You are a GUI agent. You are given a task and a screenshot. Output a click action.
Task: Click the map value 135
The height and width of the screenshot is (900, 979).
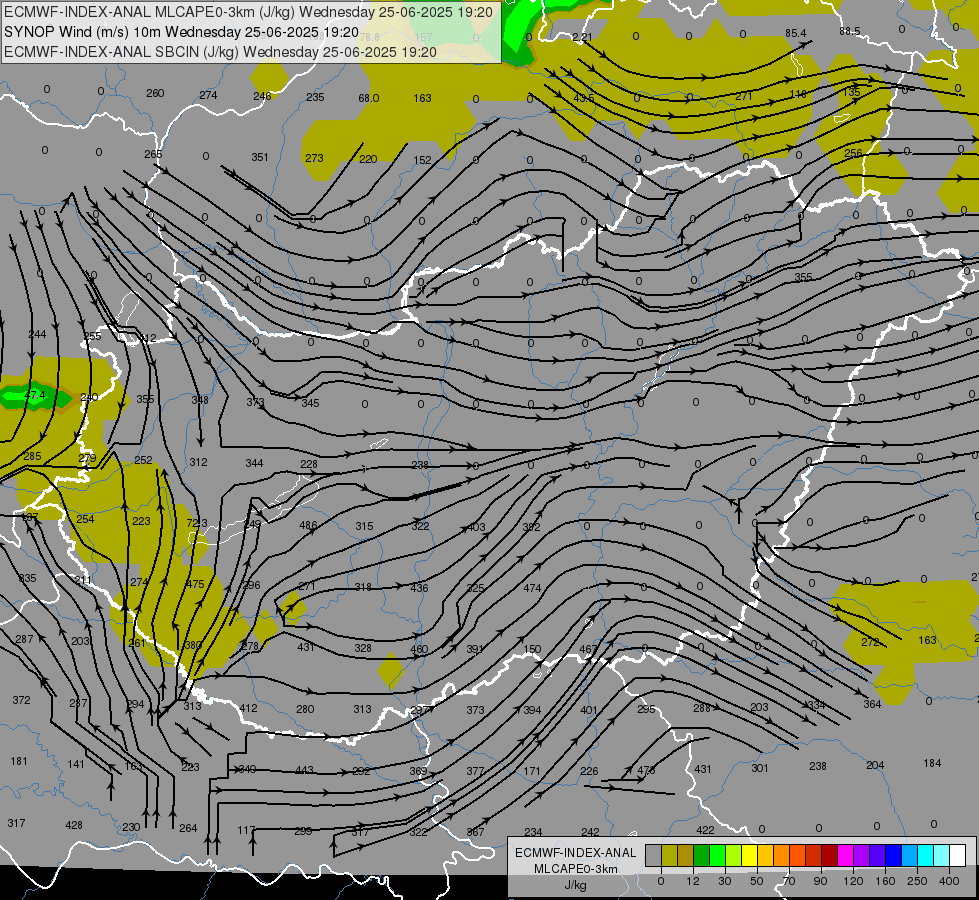click(852, 92)
